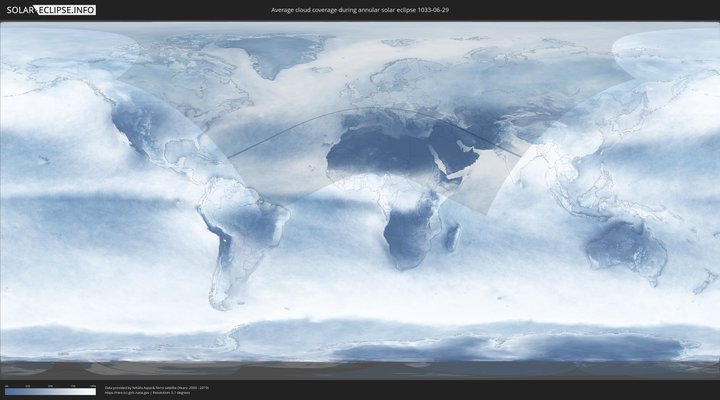Click the SOLAR ECLIPSE.INFO logo
The image size is (720, 400).
[x=52, y=10]
